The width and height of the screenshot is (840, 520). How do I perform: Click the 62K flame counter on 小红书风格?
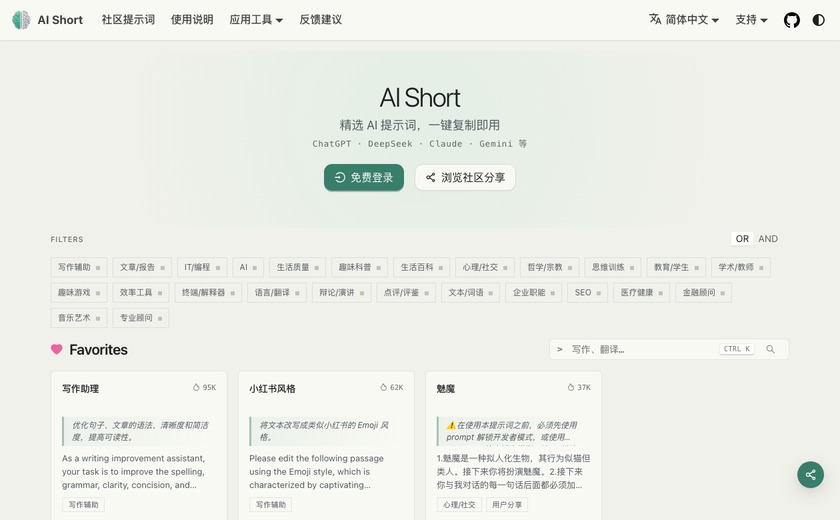click(392, 387)
